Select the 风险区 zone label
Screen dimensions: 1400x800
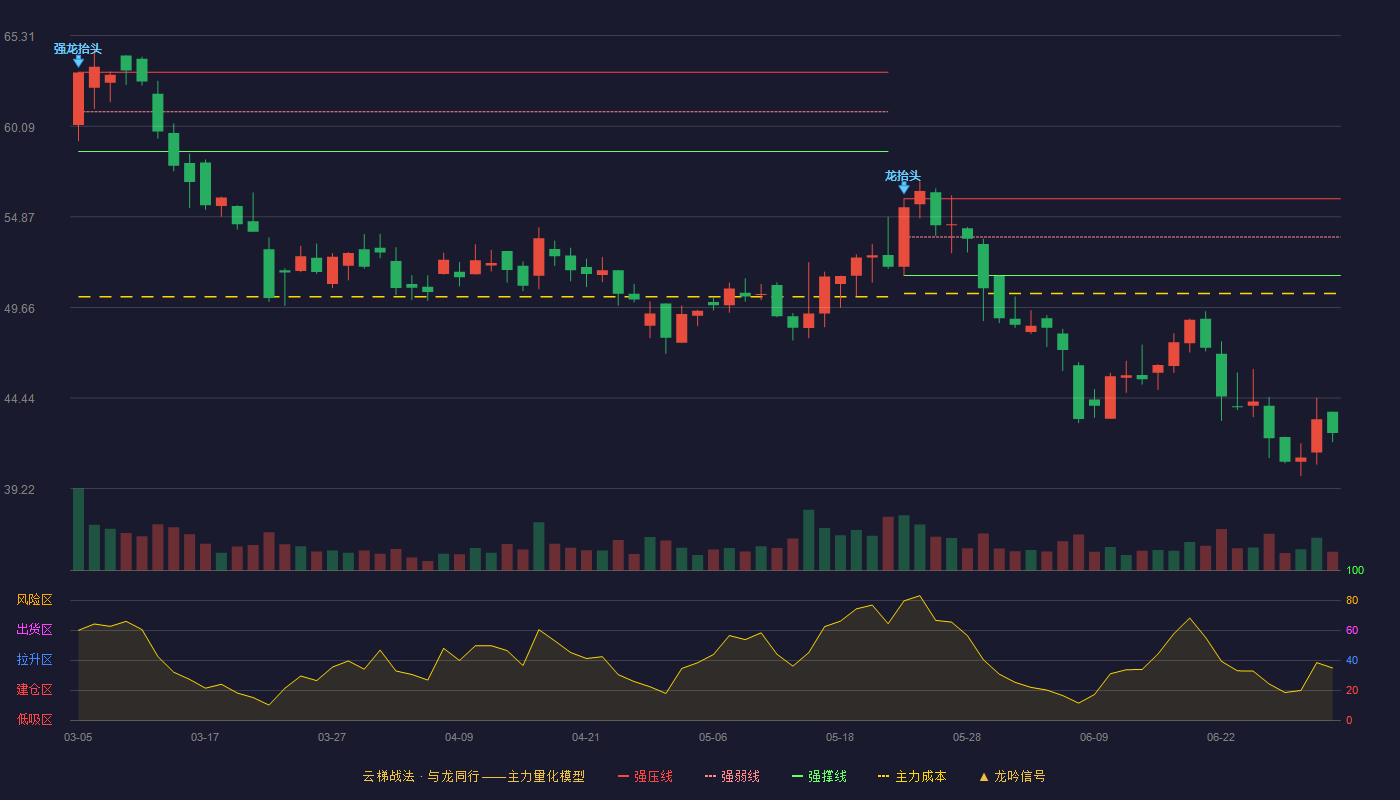34,600
